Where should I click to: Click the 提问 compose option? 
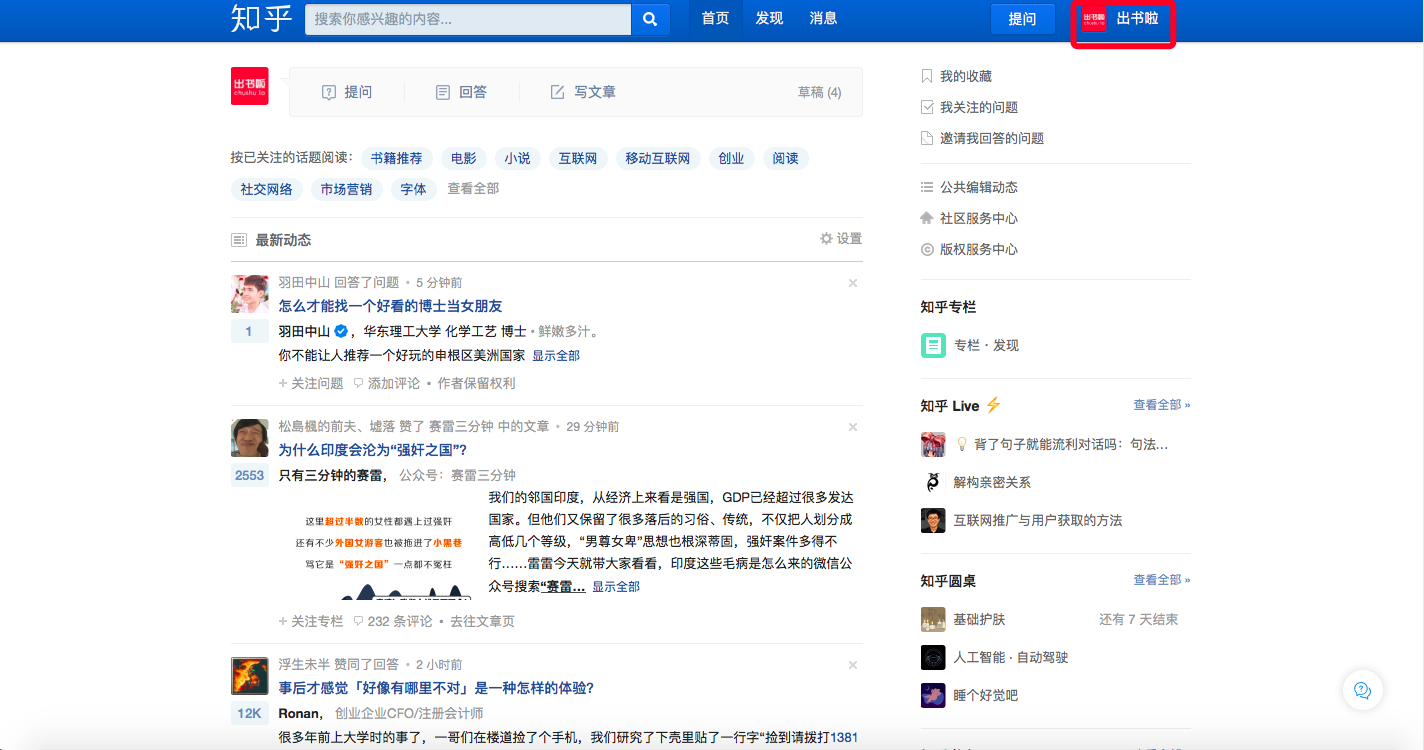pos(346,92)
